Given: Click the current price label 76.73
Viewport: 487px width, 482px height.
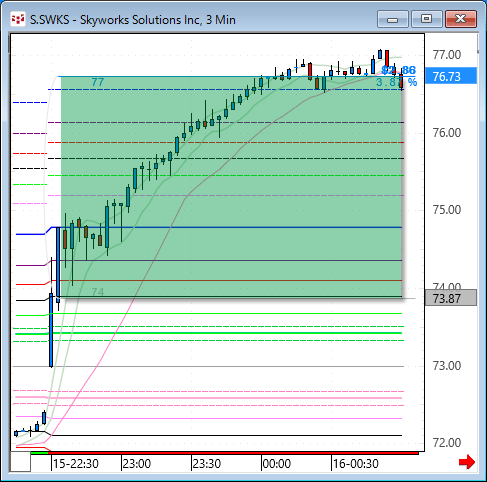Looking at the screenshot, I should [x=451, y=76].
